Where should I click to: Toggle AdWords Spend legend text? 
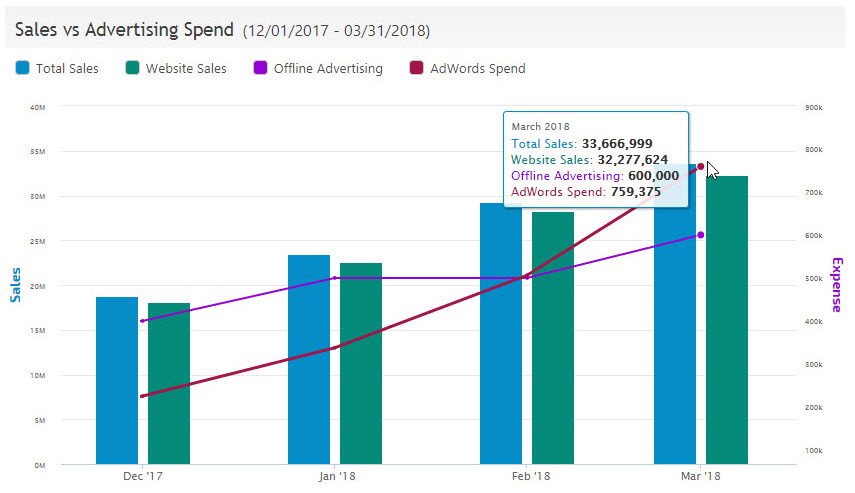(477, 69)
